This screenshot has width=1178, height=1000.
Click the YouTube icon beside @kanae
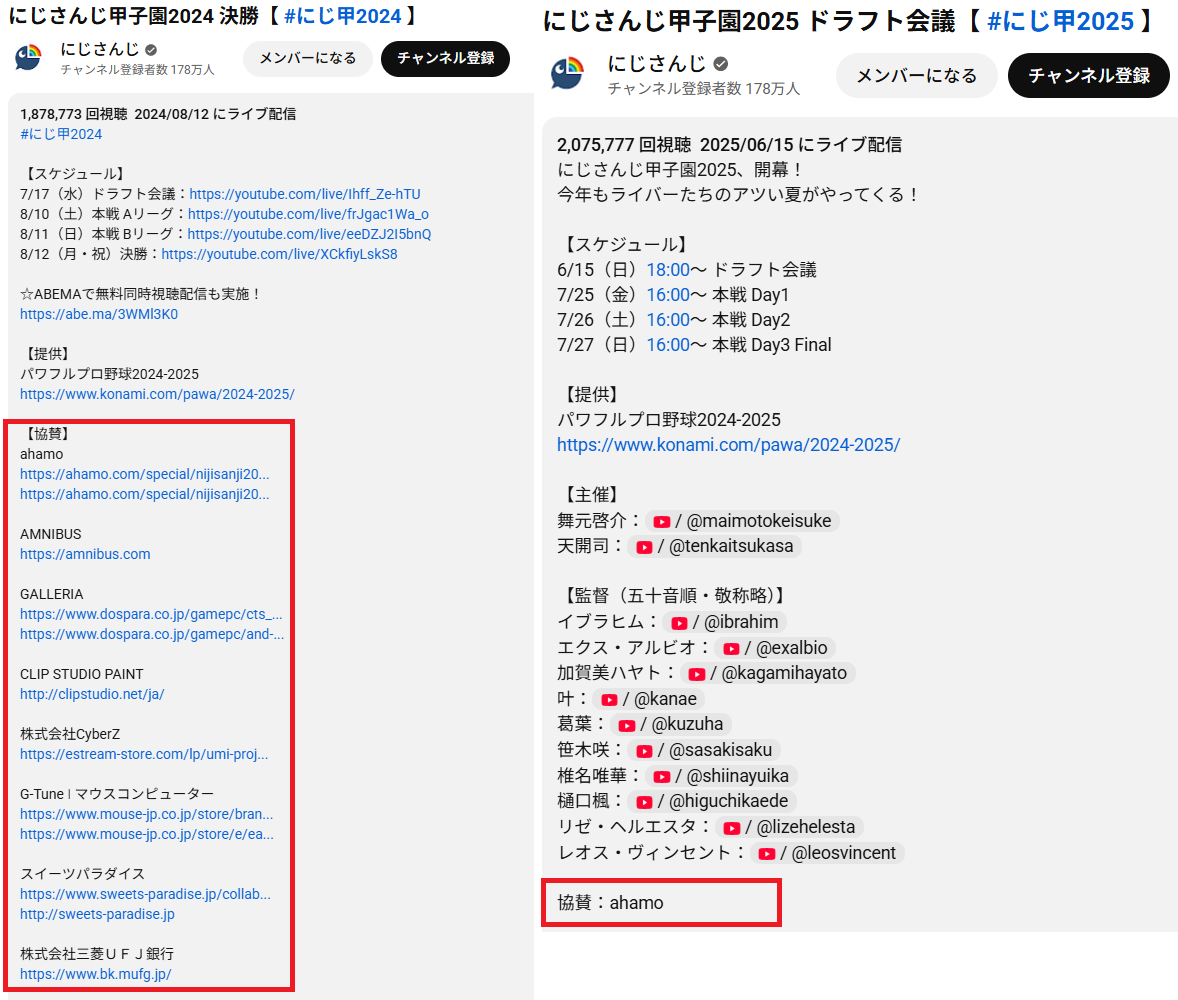point(609,699)
